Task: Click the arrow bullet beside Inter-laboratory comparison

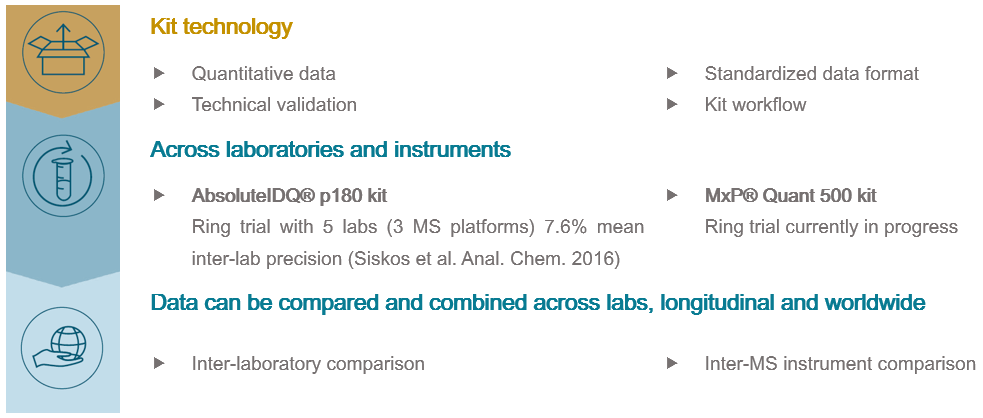Action: coord(159,364)
